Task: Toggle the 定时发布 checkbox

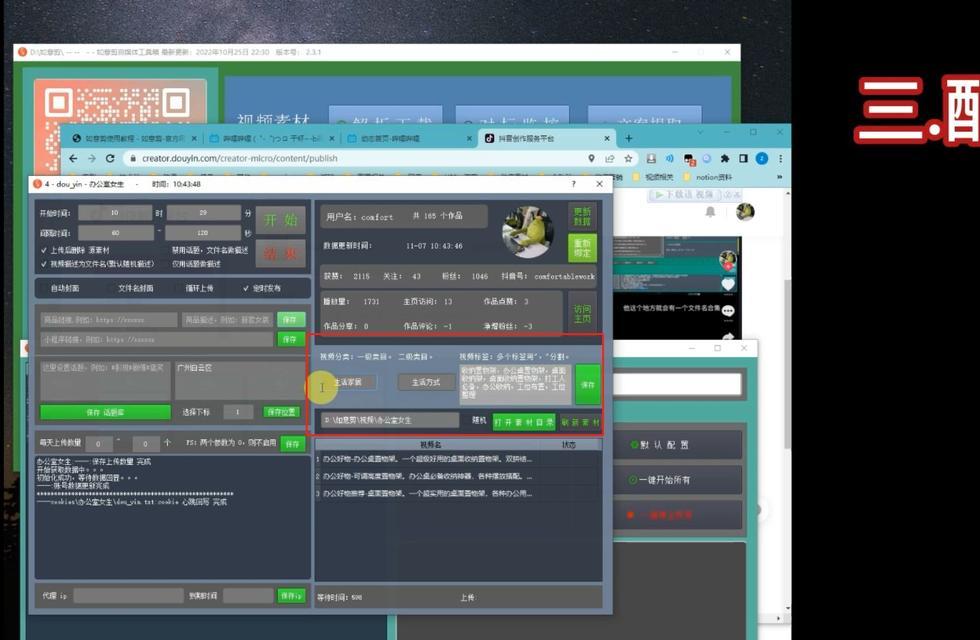Action: [x=262, y=288]
